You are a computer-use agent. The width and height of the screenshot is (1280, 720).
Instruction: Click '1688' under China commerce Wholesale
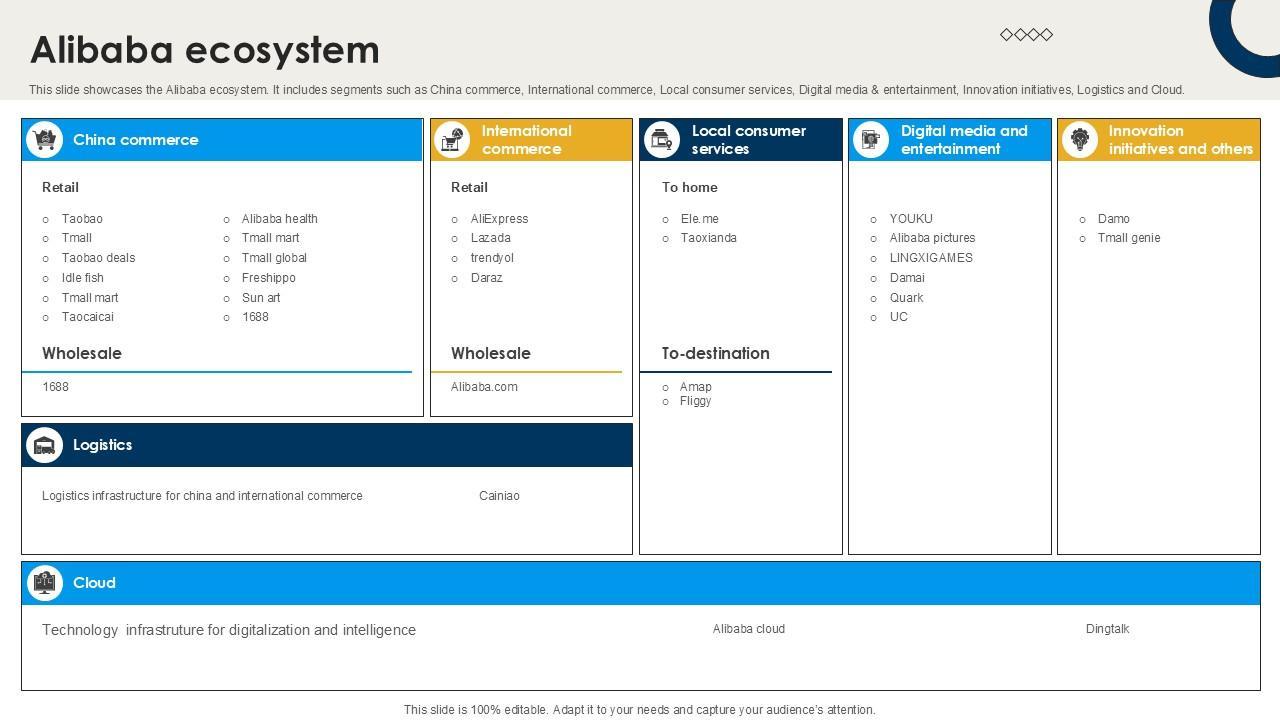click(x=55, y=387)
